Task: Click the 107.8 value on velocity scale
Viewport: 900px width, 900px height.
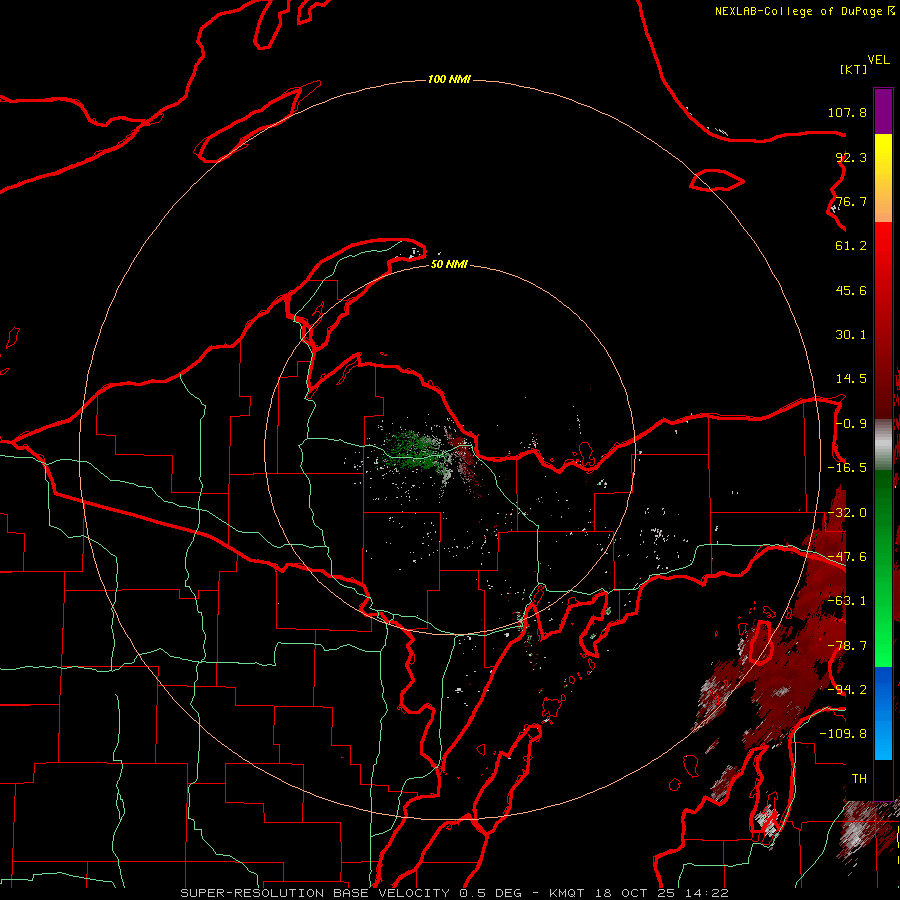Action: [847, 112]
